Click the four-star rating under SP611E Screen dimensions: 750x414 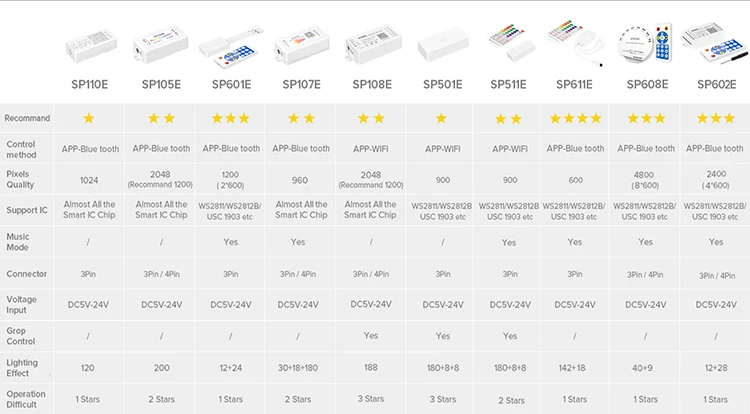click(x=574, y=119)
